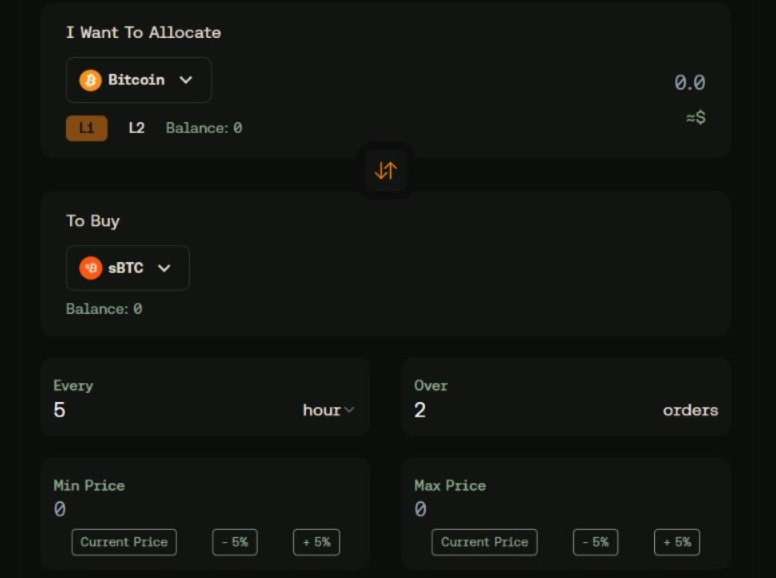776x578 pixels.
Task: Decrease Max Price by 5%
Action: pyautogui.click(x=595, y=542)
